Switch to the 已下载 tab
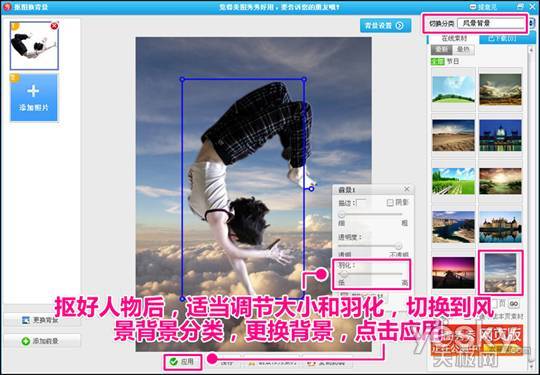Screen dimensions: 540x375 tap(502, 39)
